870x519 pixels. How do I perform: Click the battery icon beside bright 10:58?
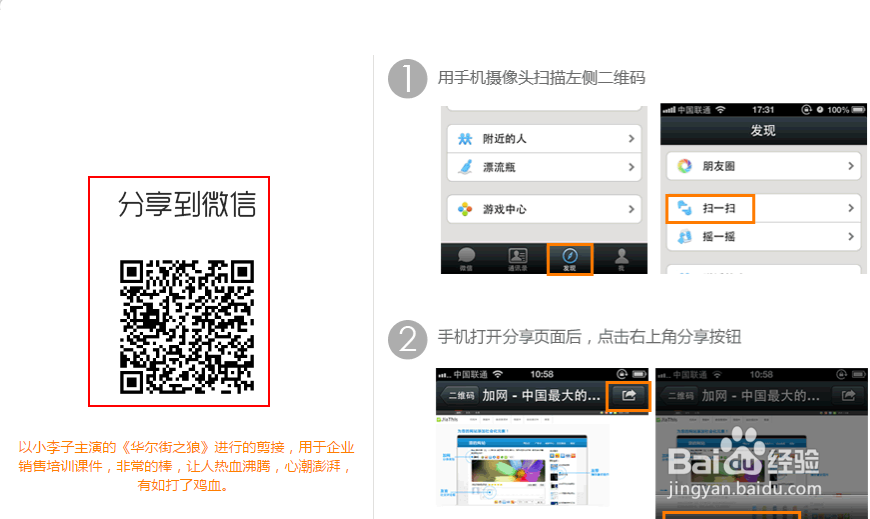(x=639, y=374)
